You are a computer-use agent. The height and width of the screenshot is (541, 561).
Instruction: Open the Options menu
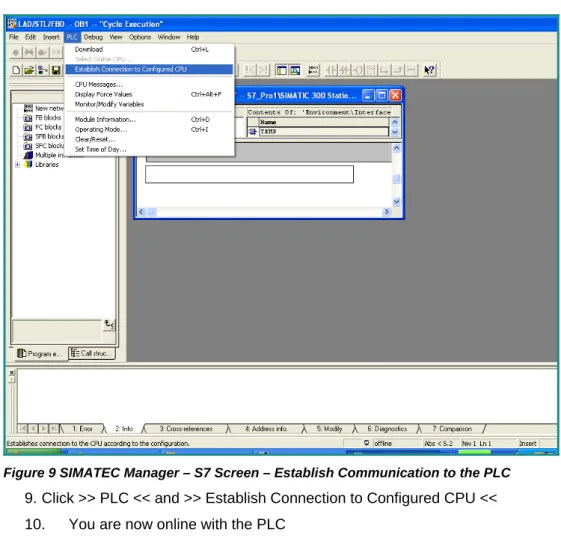(x=140, y=37)
